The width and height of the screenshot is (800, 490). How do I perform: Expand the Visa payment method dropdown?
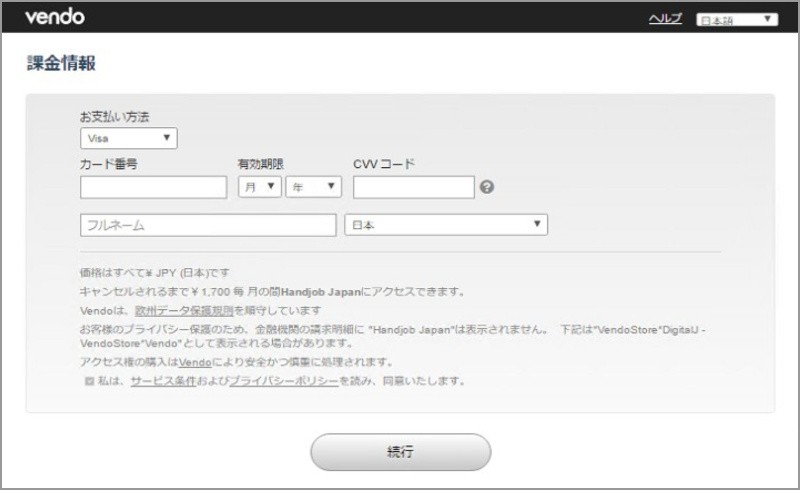click(128, 139)
